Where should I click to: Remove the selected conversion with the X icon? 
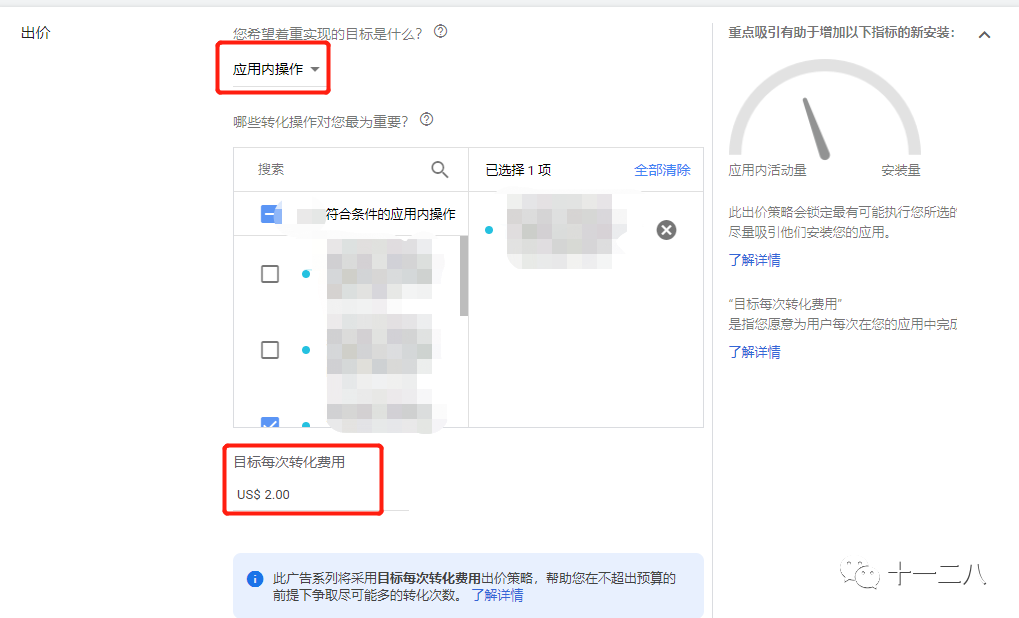pos(667,230)
